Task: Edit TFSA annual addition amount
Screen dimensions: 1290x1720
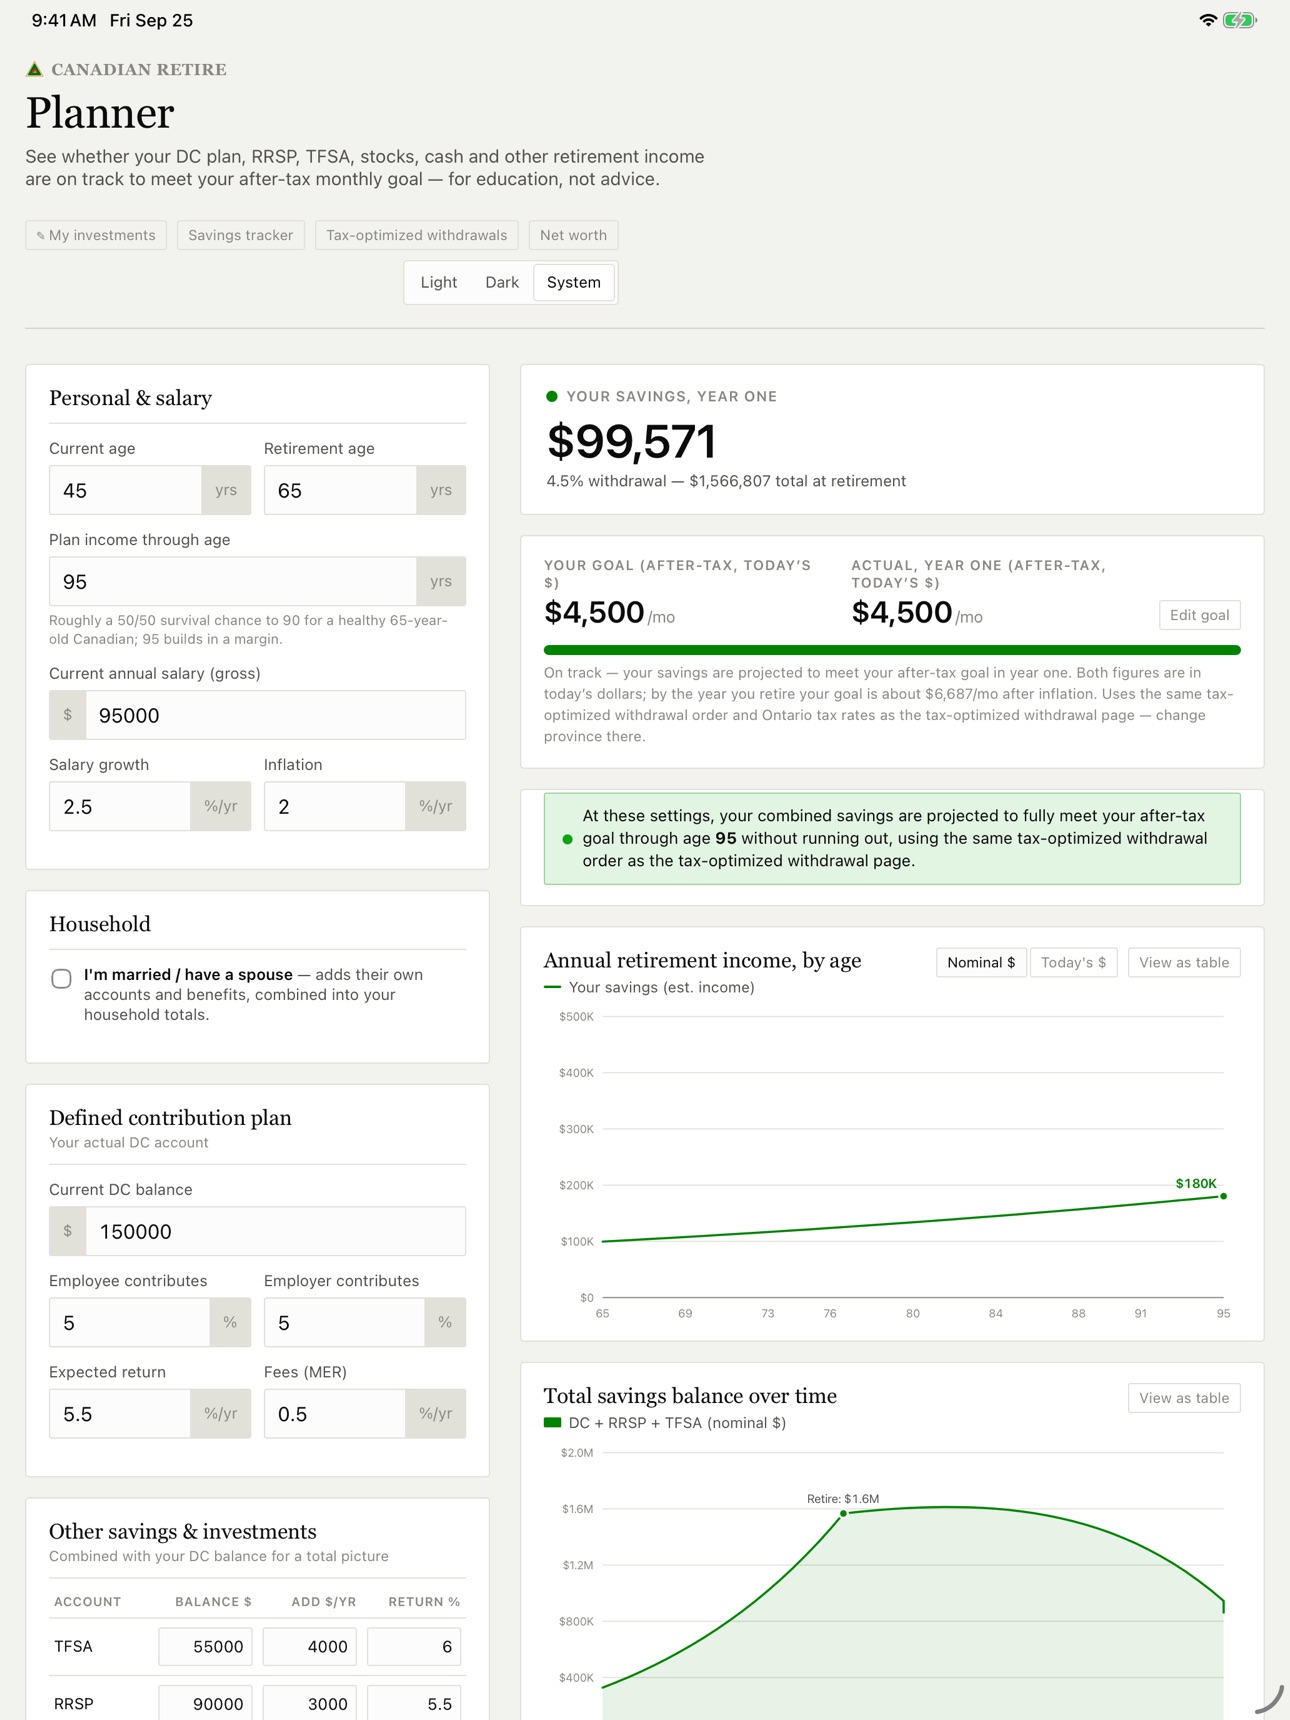Action: [x=310, y=1646]
